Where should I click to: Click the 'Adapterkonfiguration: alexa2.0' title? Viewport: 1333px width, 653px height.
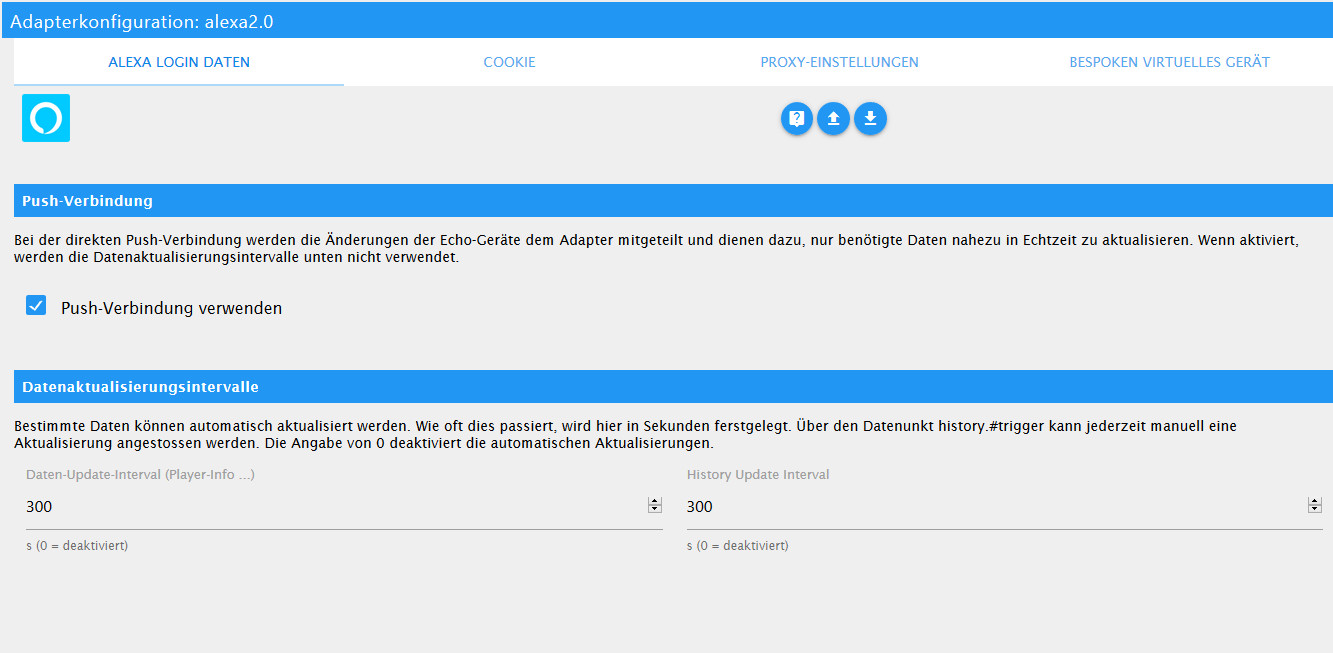click(x=142, y=21)
